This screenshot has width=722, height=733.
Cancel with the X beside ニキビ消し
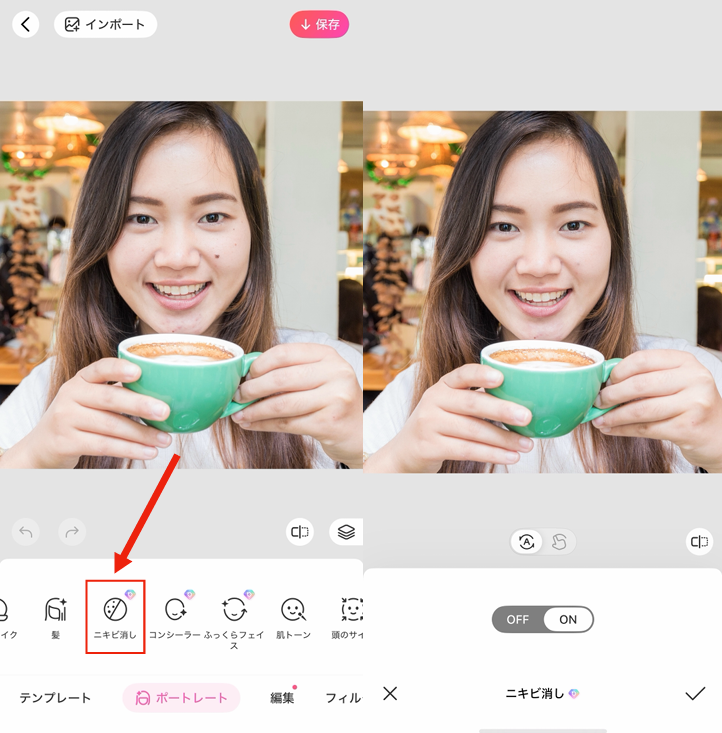coord(390,693)
